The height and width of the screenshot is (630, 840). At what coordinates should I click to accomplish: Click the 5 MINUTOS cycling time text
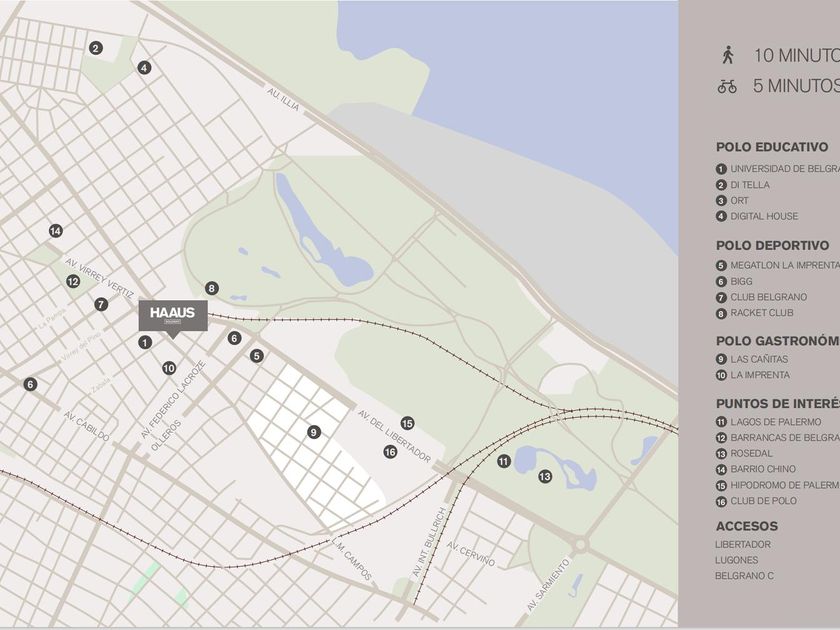(796, 86)
